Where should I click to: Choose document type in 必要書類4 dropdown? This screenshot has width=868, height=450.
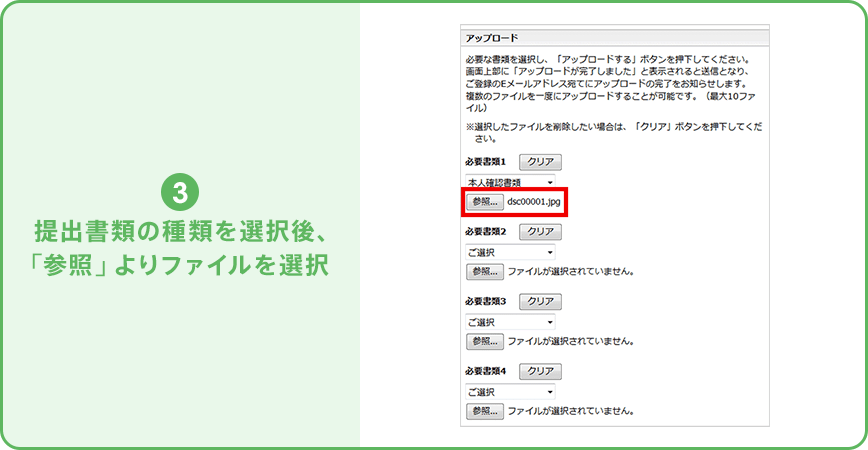coord(510,392)
